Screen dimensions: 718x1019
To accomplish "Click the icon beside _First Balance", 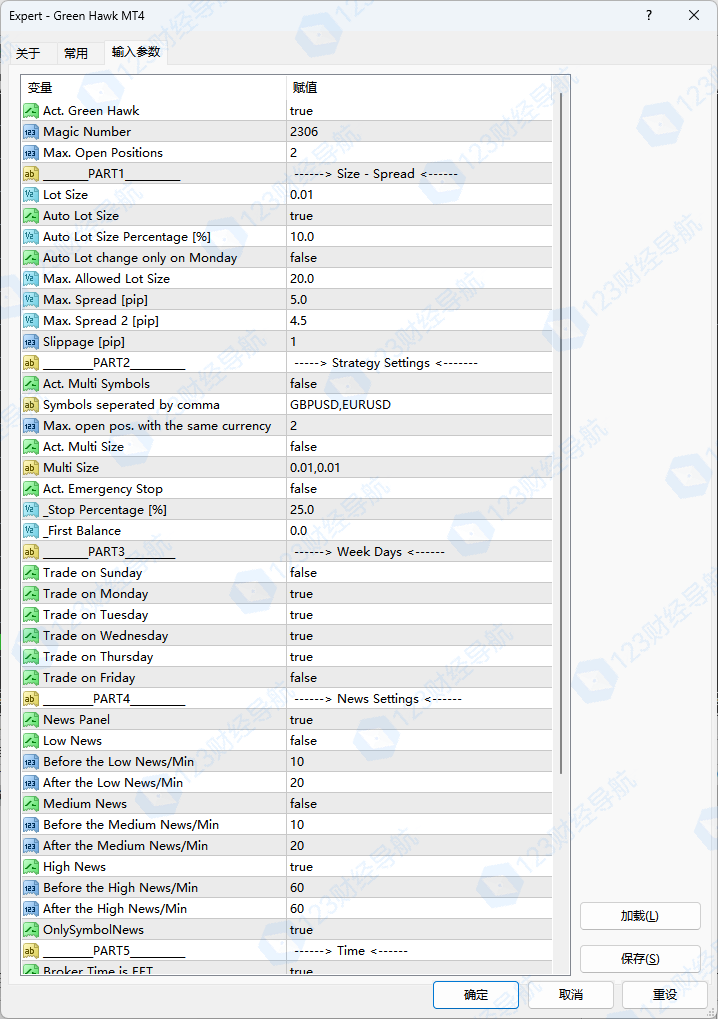I will point(31,531).
